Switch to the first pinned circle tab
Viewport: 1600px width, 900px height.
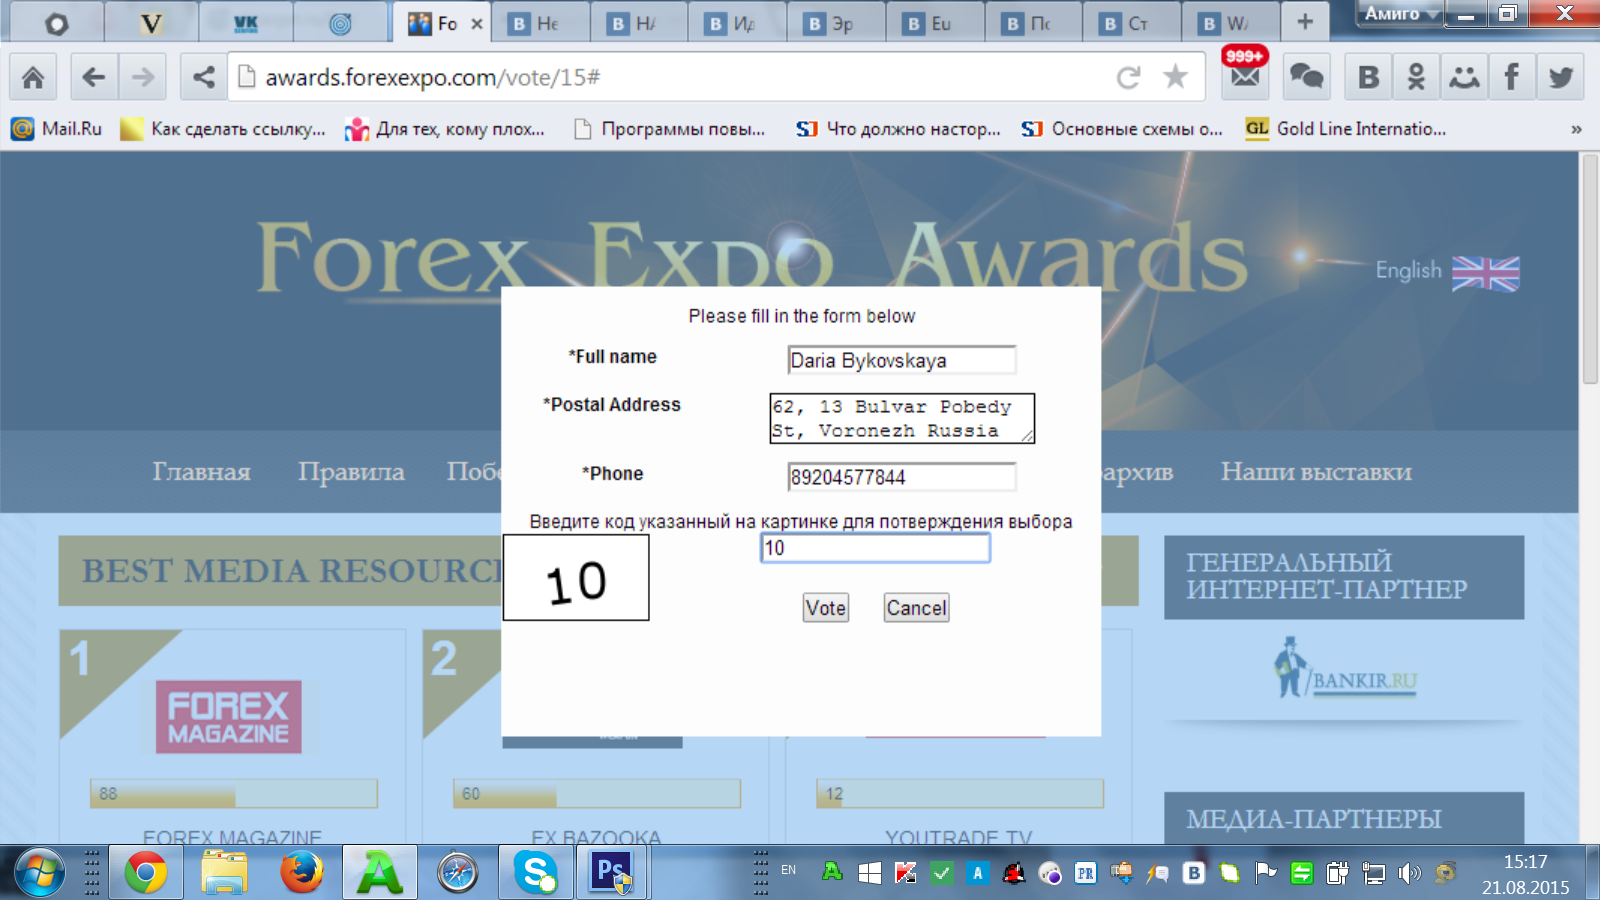coord(57,23)
